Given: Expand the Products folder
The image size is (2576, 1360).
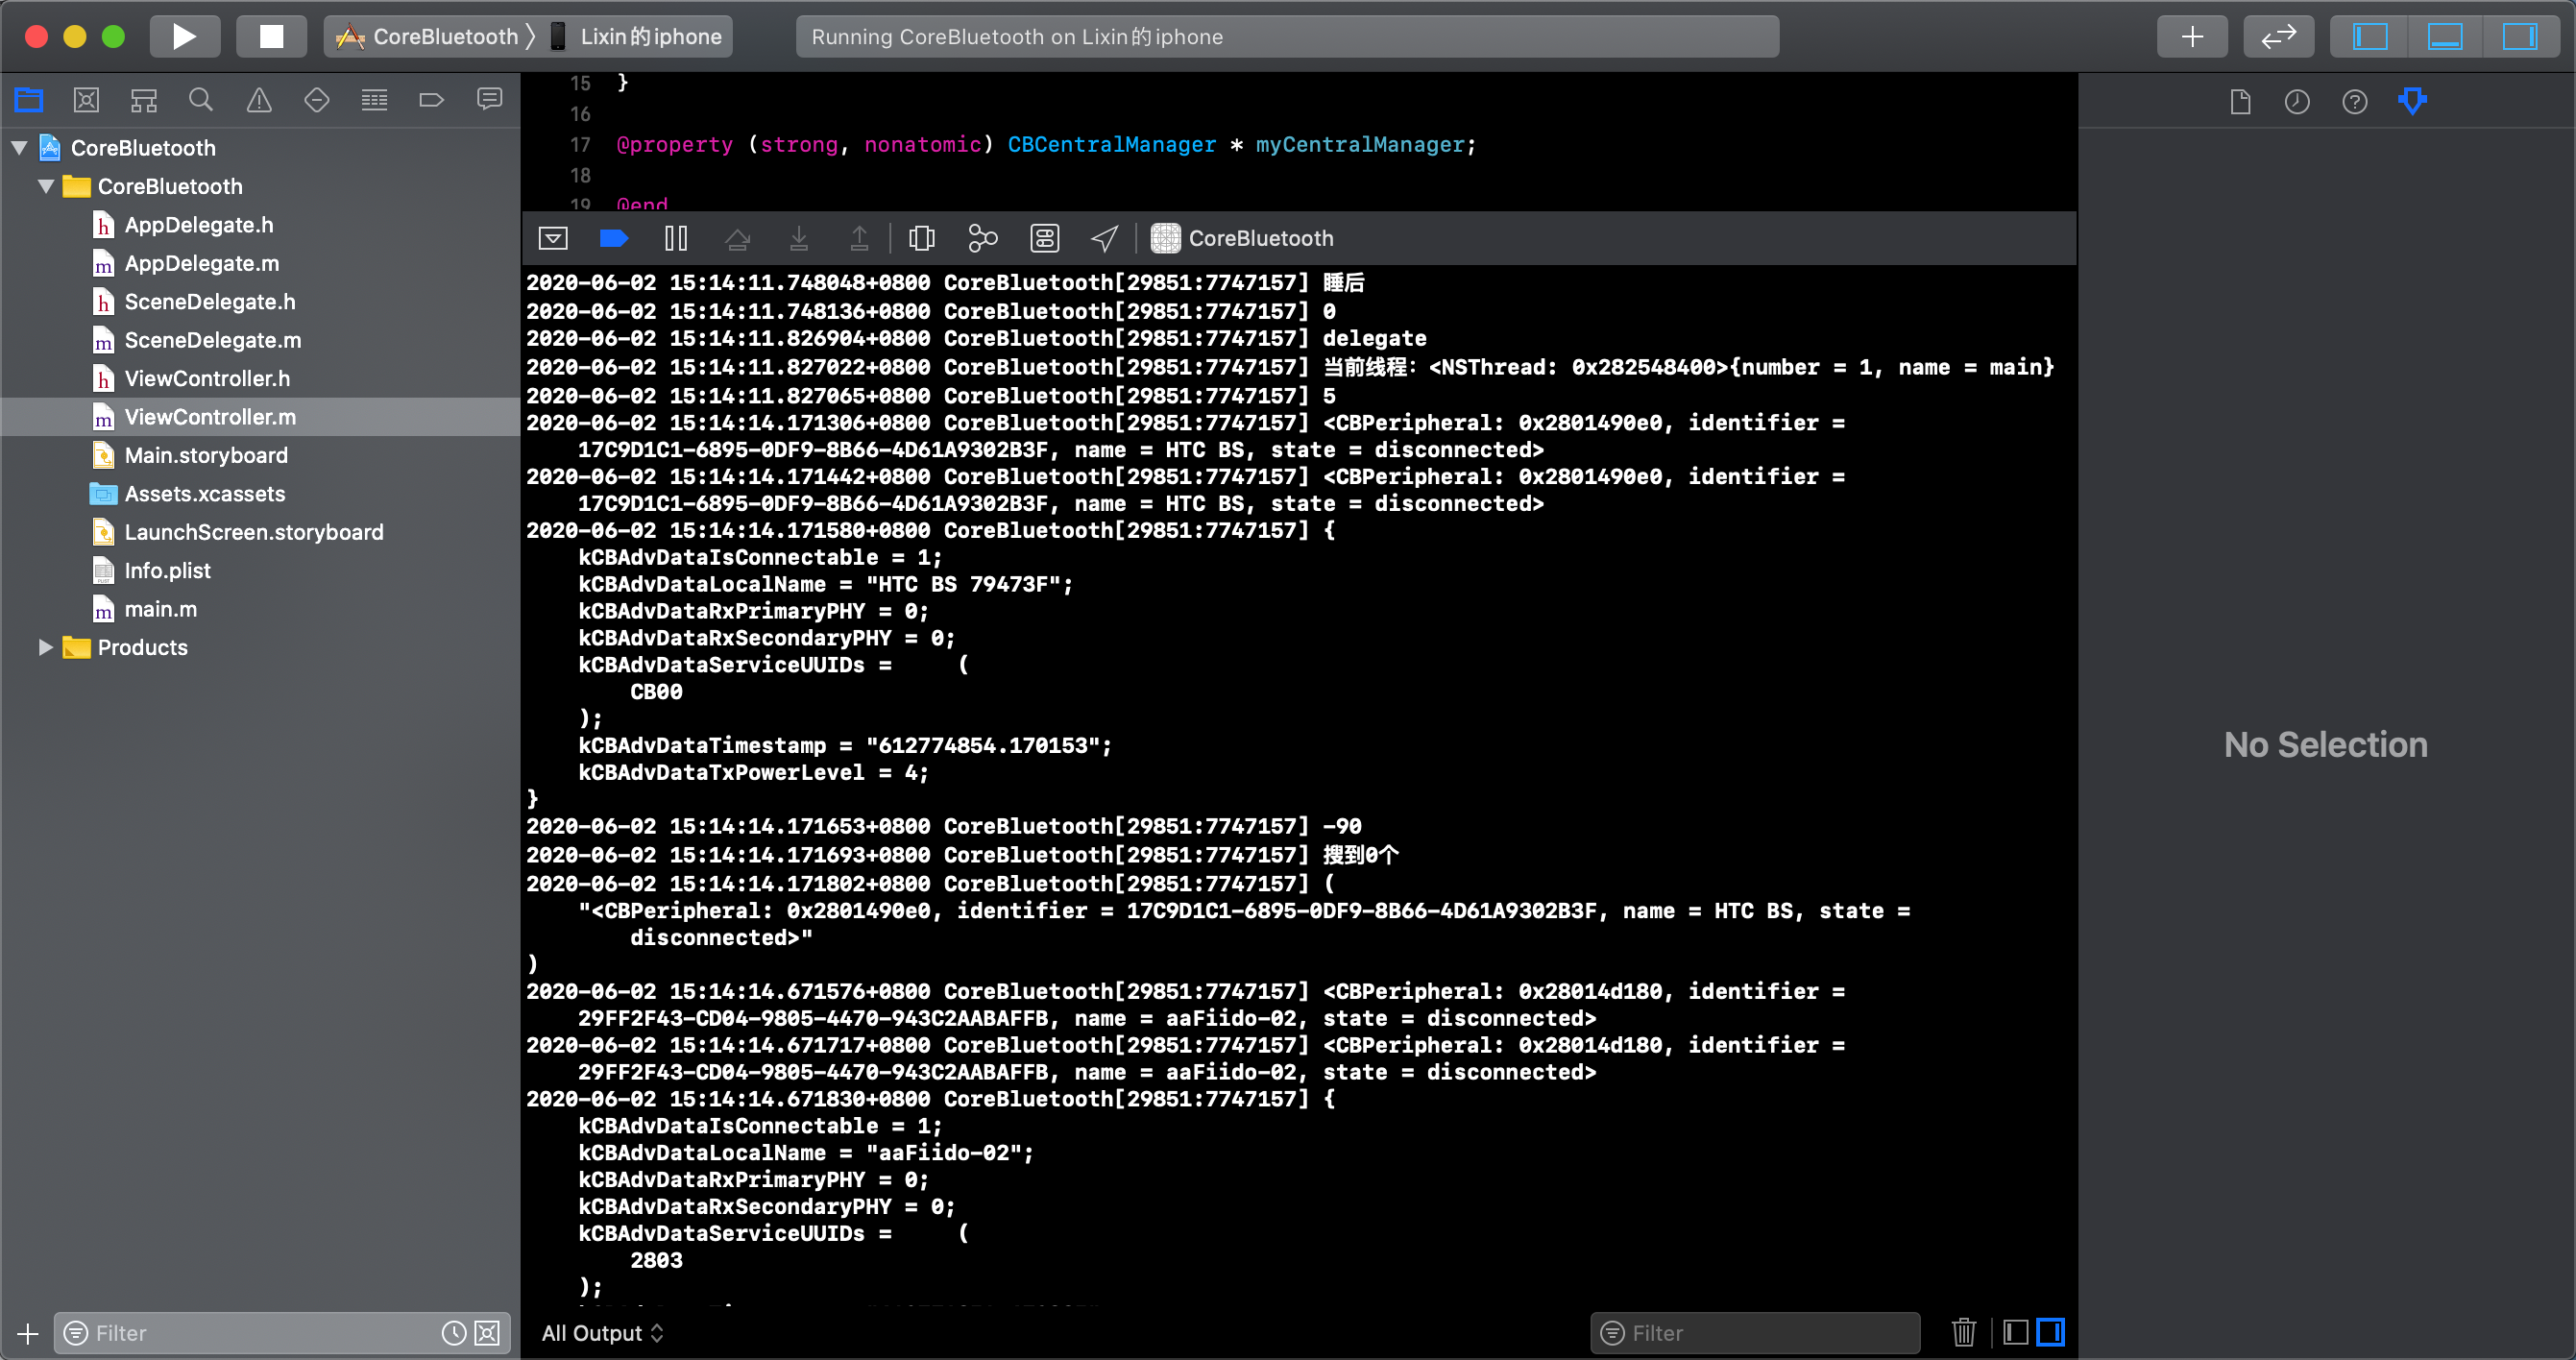Looking at the screenshot, I should point(45,647).
